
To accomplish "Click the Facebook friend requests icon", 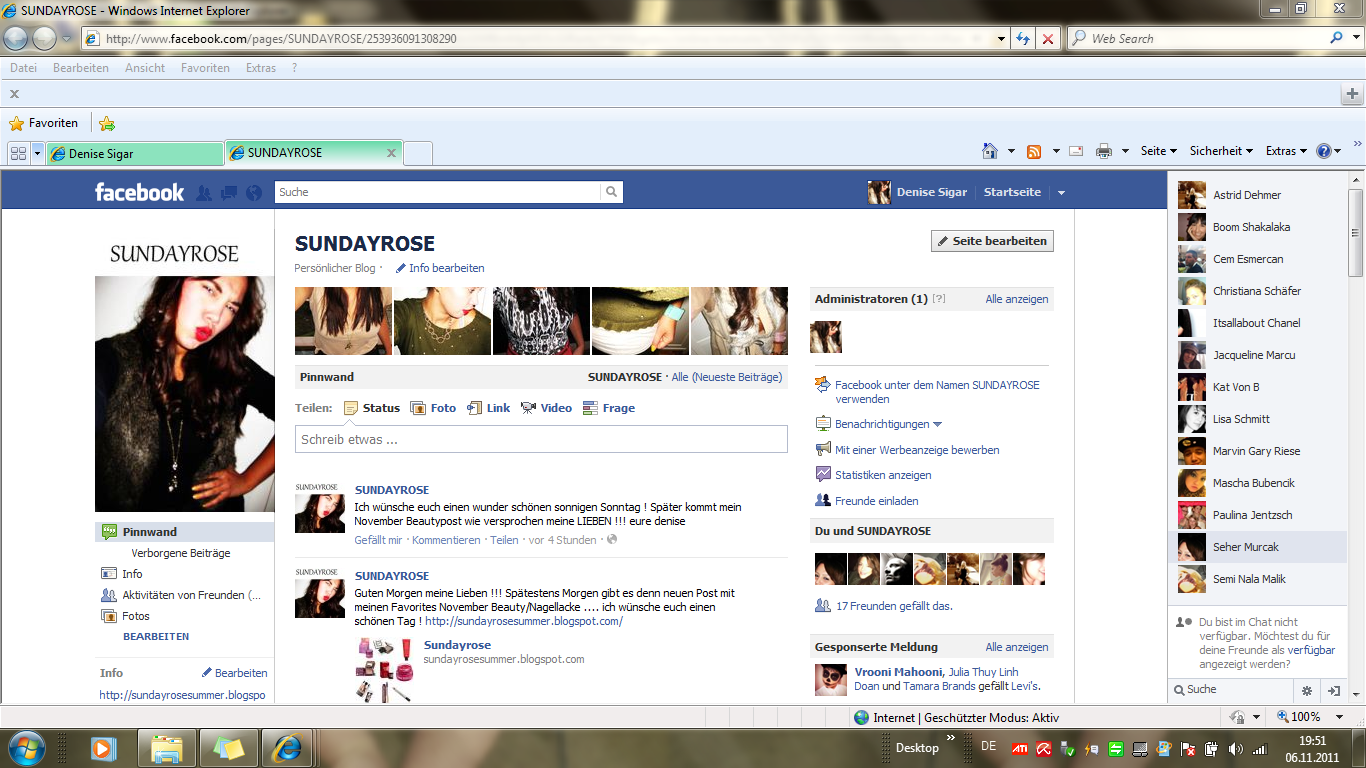I will point(204,193).
